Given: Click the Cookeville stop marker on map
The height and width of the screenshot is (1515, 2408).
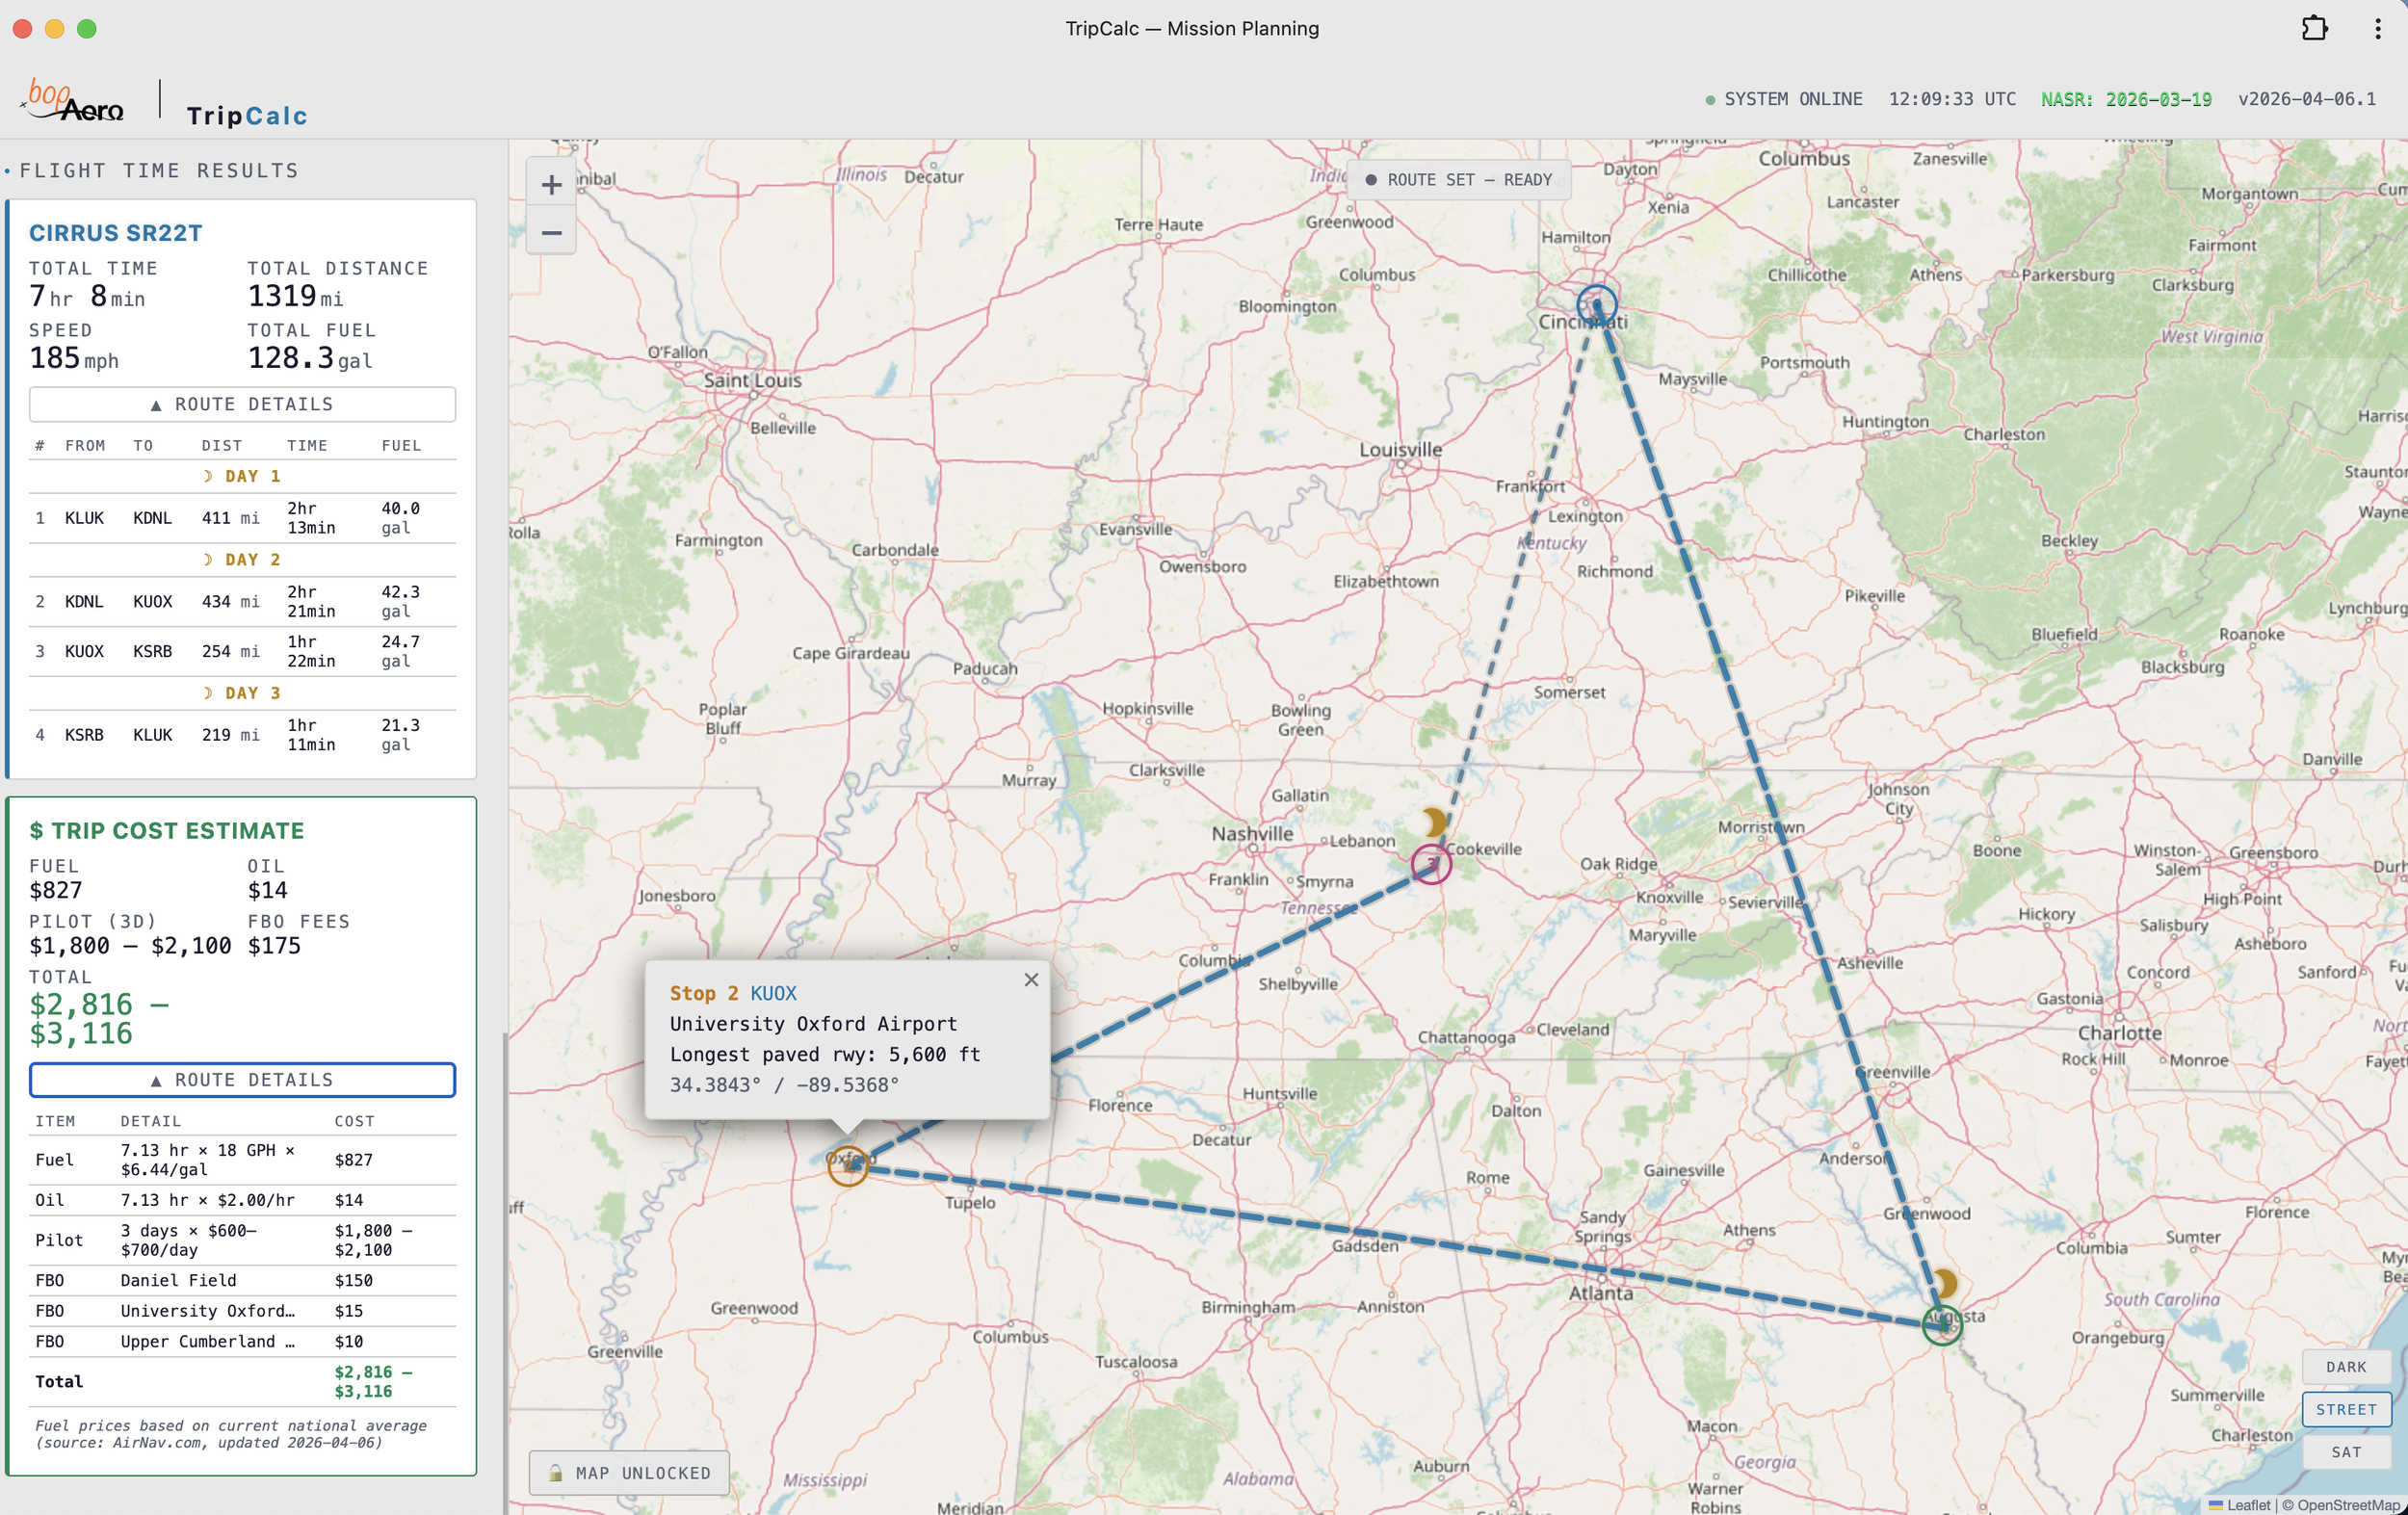Looking at the screenshot, I should (x=1431, y=864).
